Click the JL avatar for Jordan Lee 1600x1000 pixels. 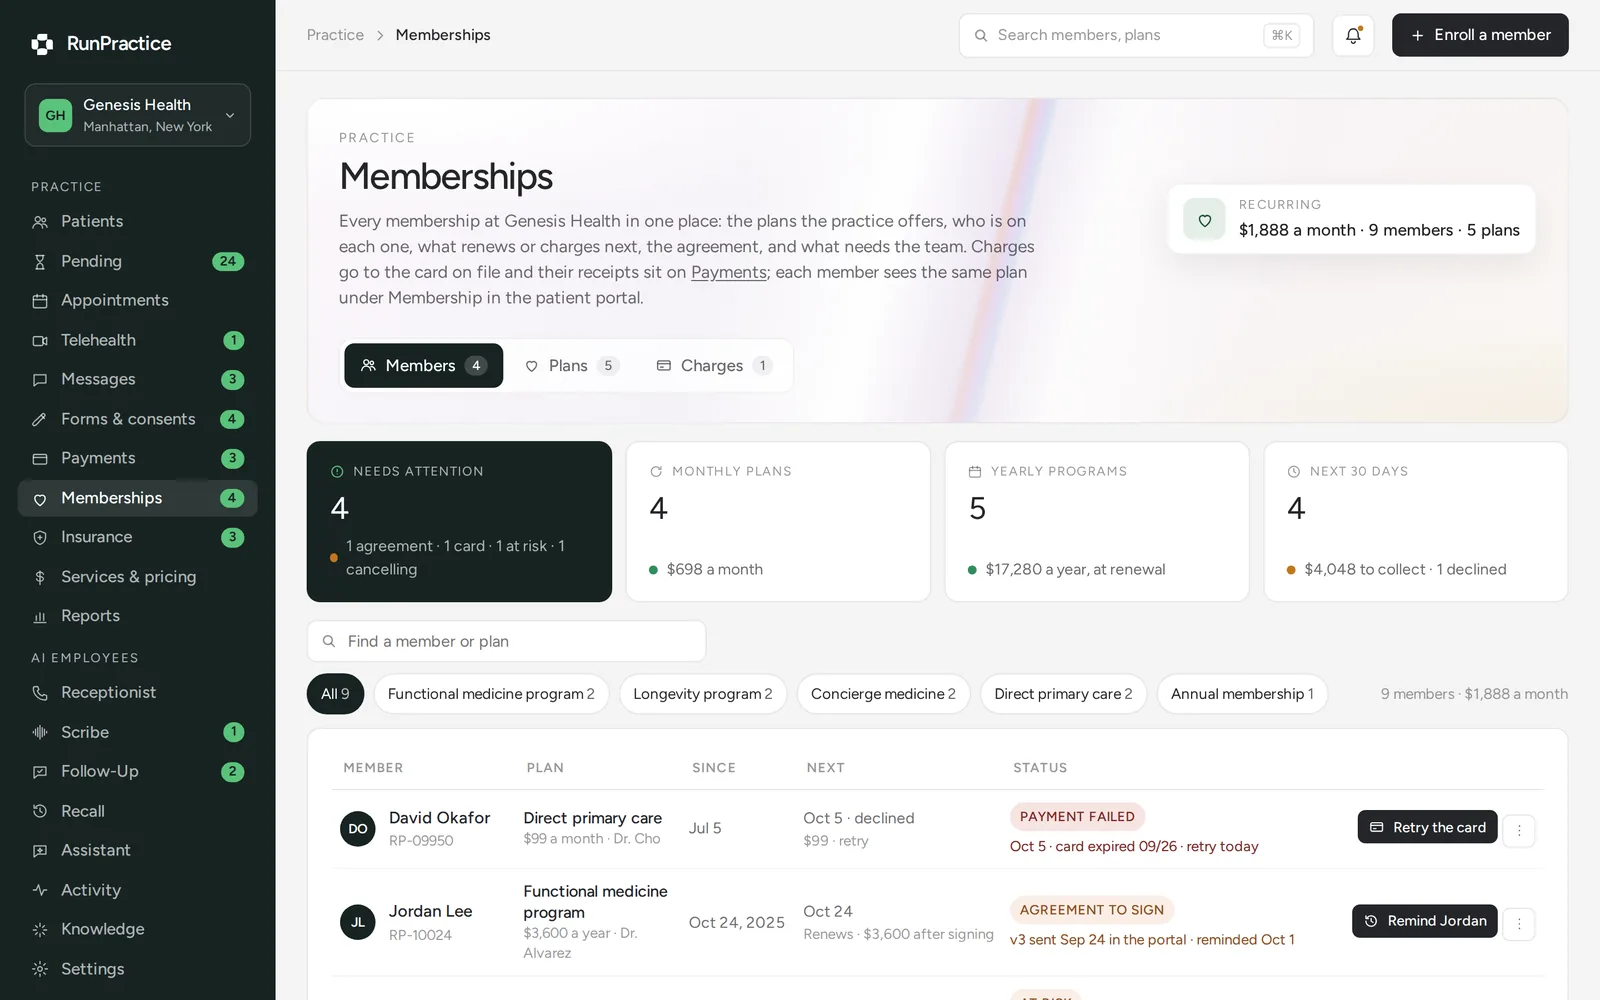tap(358, 923)
